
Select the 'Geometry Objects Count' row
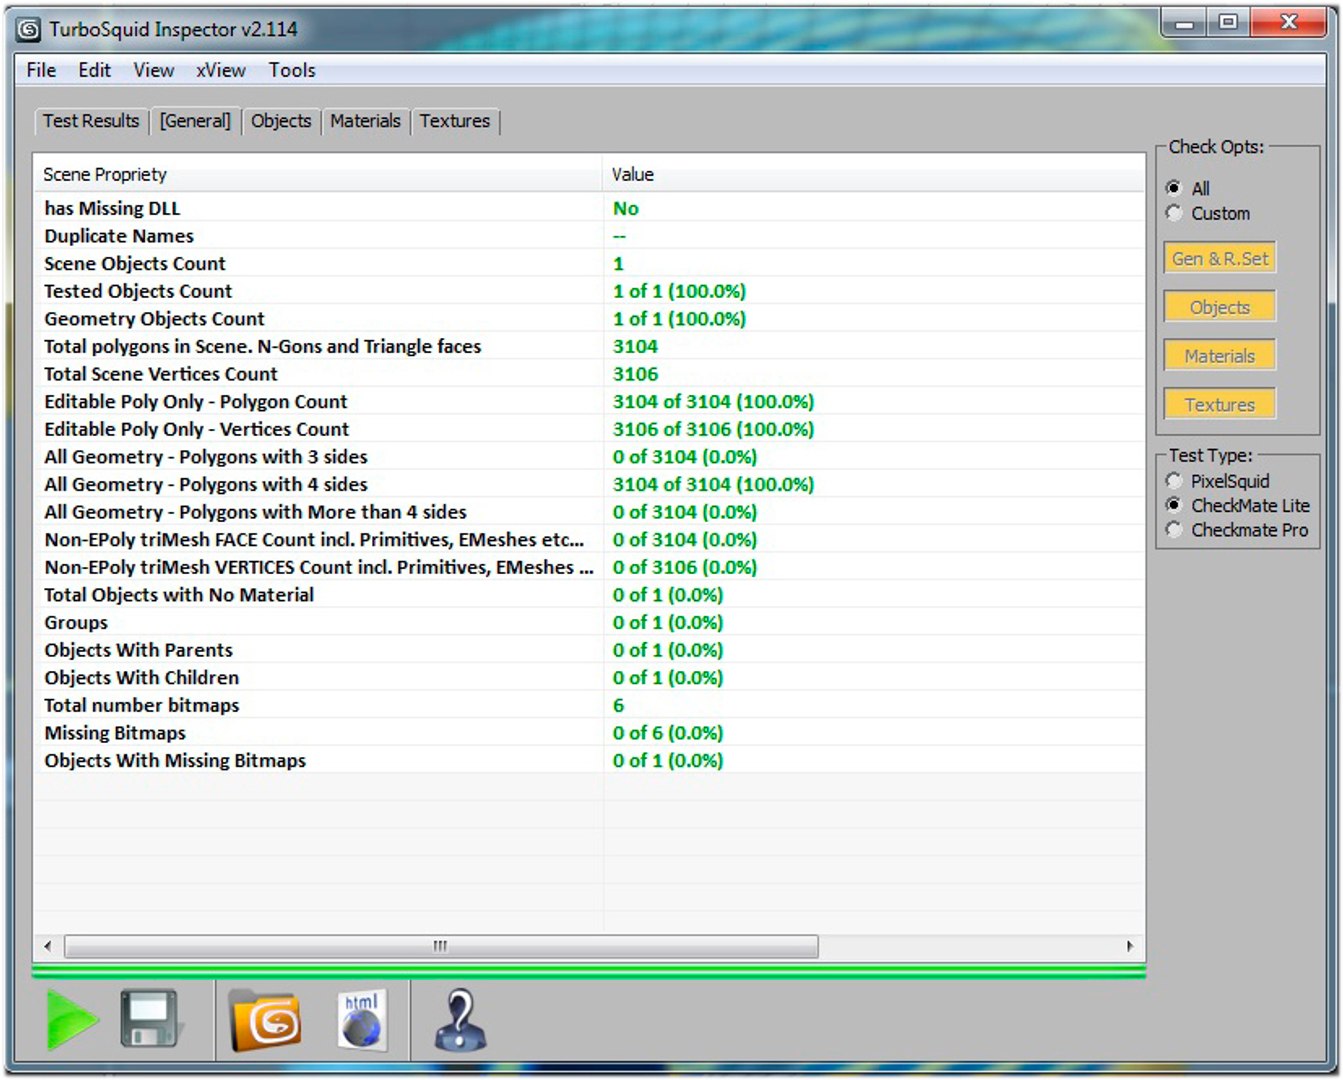589,319
